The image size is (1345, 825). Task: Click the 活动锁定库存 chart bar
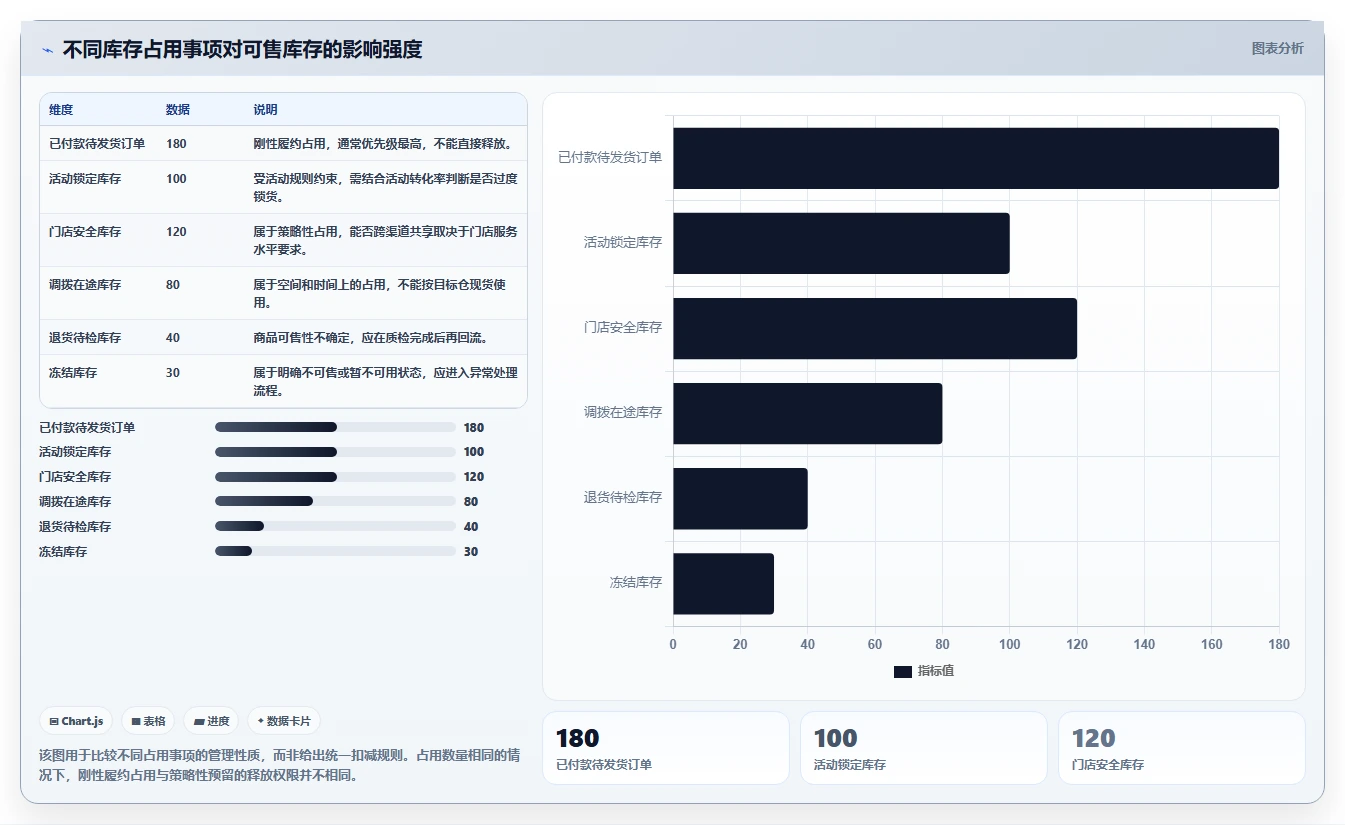click(x=841, y=243)
